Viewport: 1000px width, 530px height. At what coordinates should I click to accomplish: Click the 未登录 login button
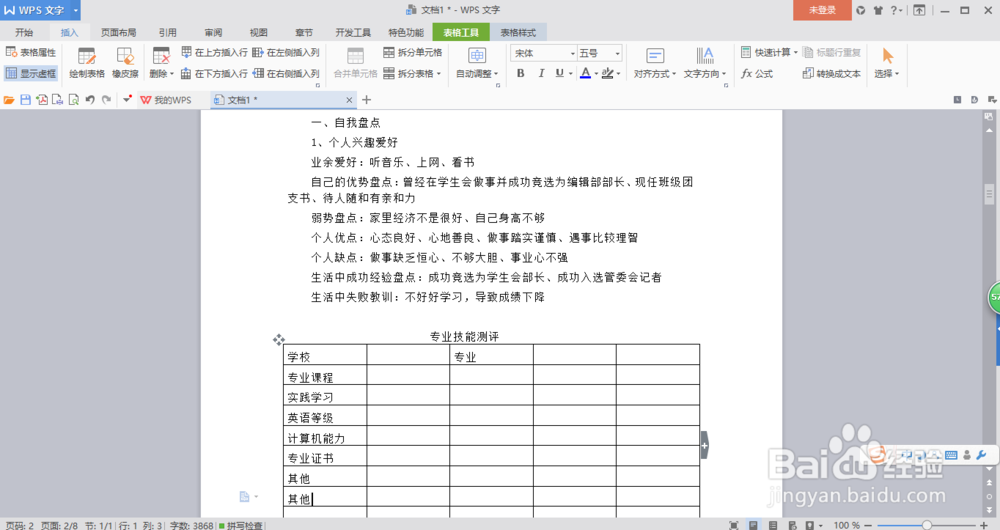click(822, 10)
